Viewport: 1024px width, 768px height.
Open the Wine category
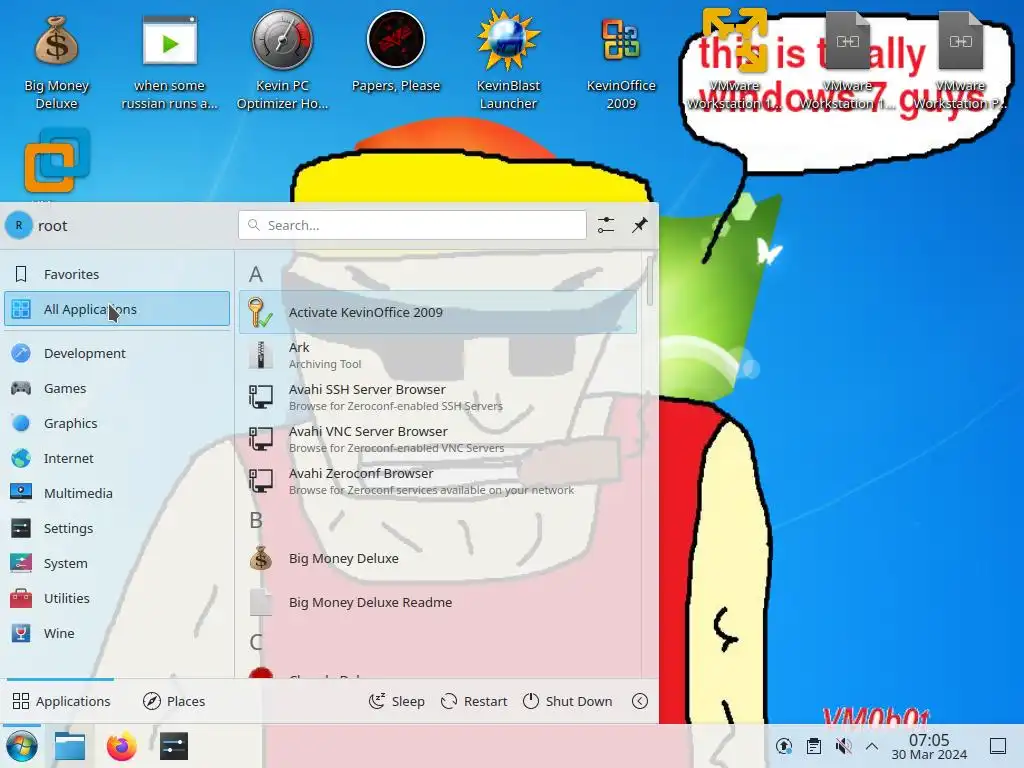coord(117,633)
